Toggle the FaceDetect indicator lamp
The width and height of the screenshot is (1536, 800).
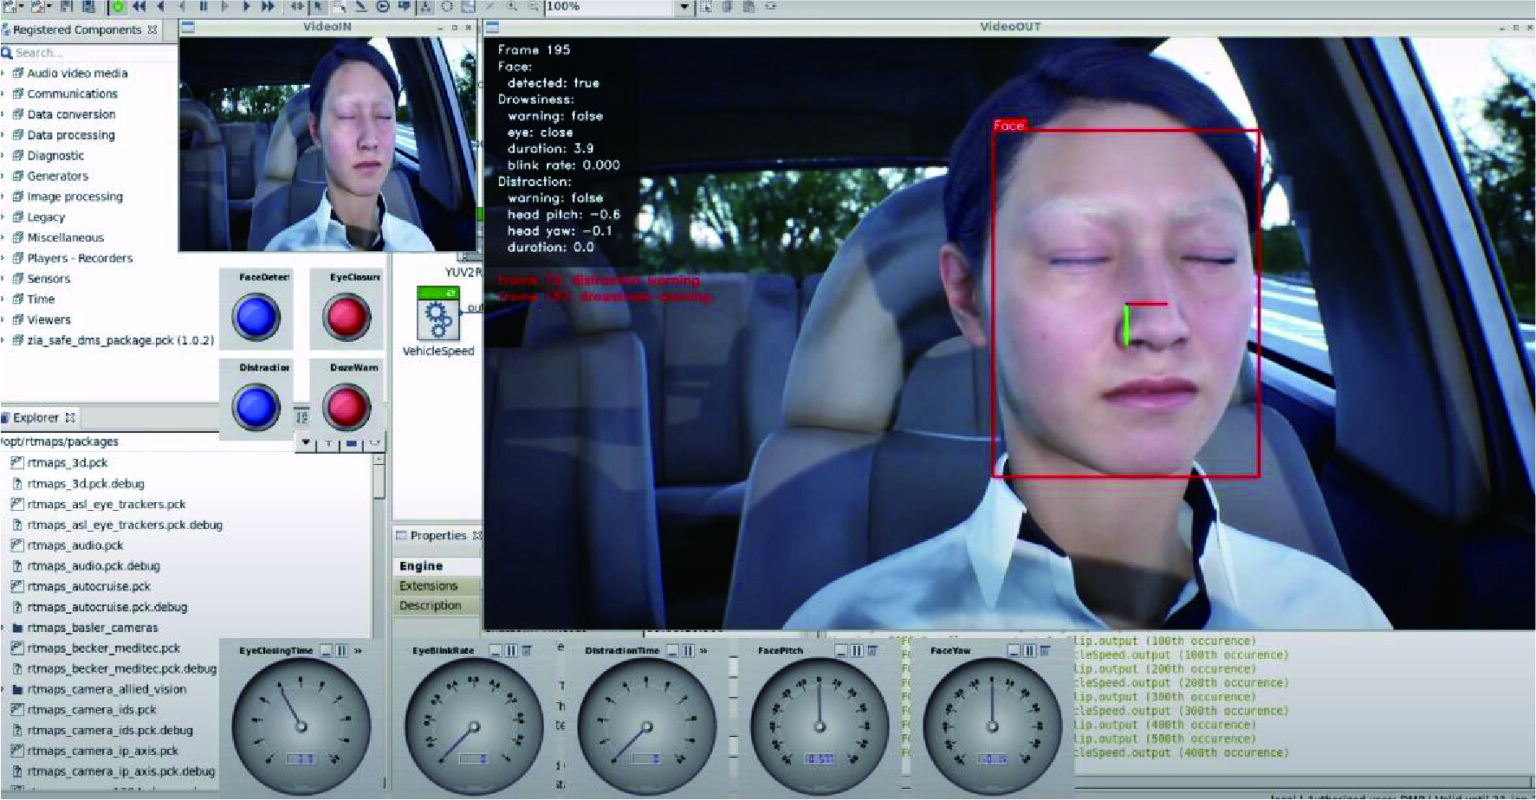(257, 315)
